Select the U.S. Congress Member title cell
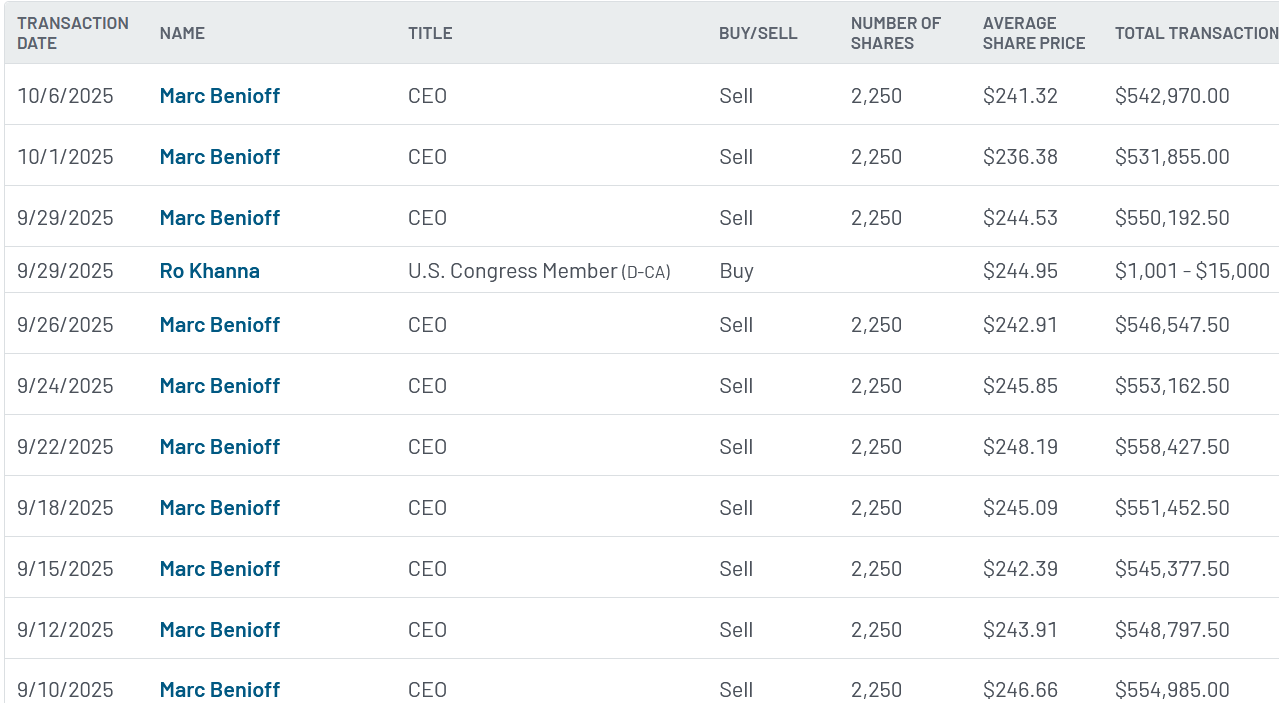 pos(539,271)
